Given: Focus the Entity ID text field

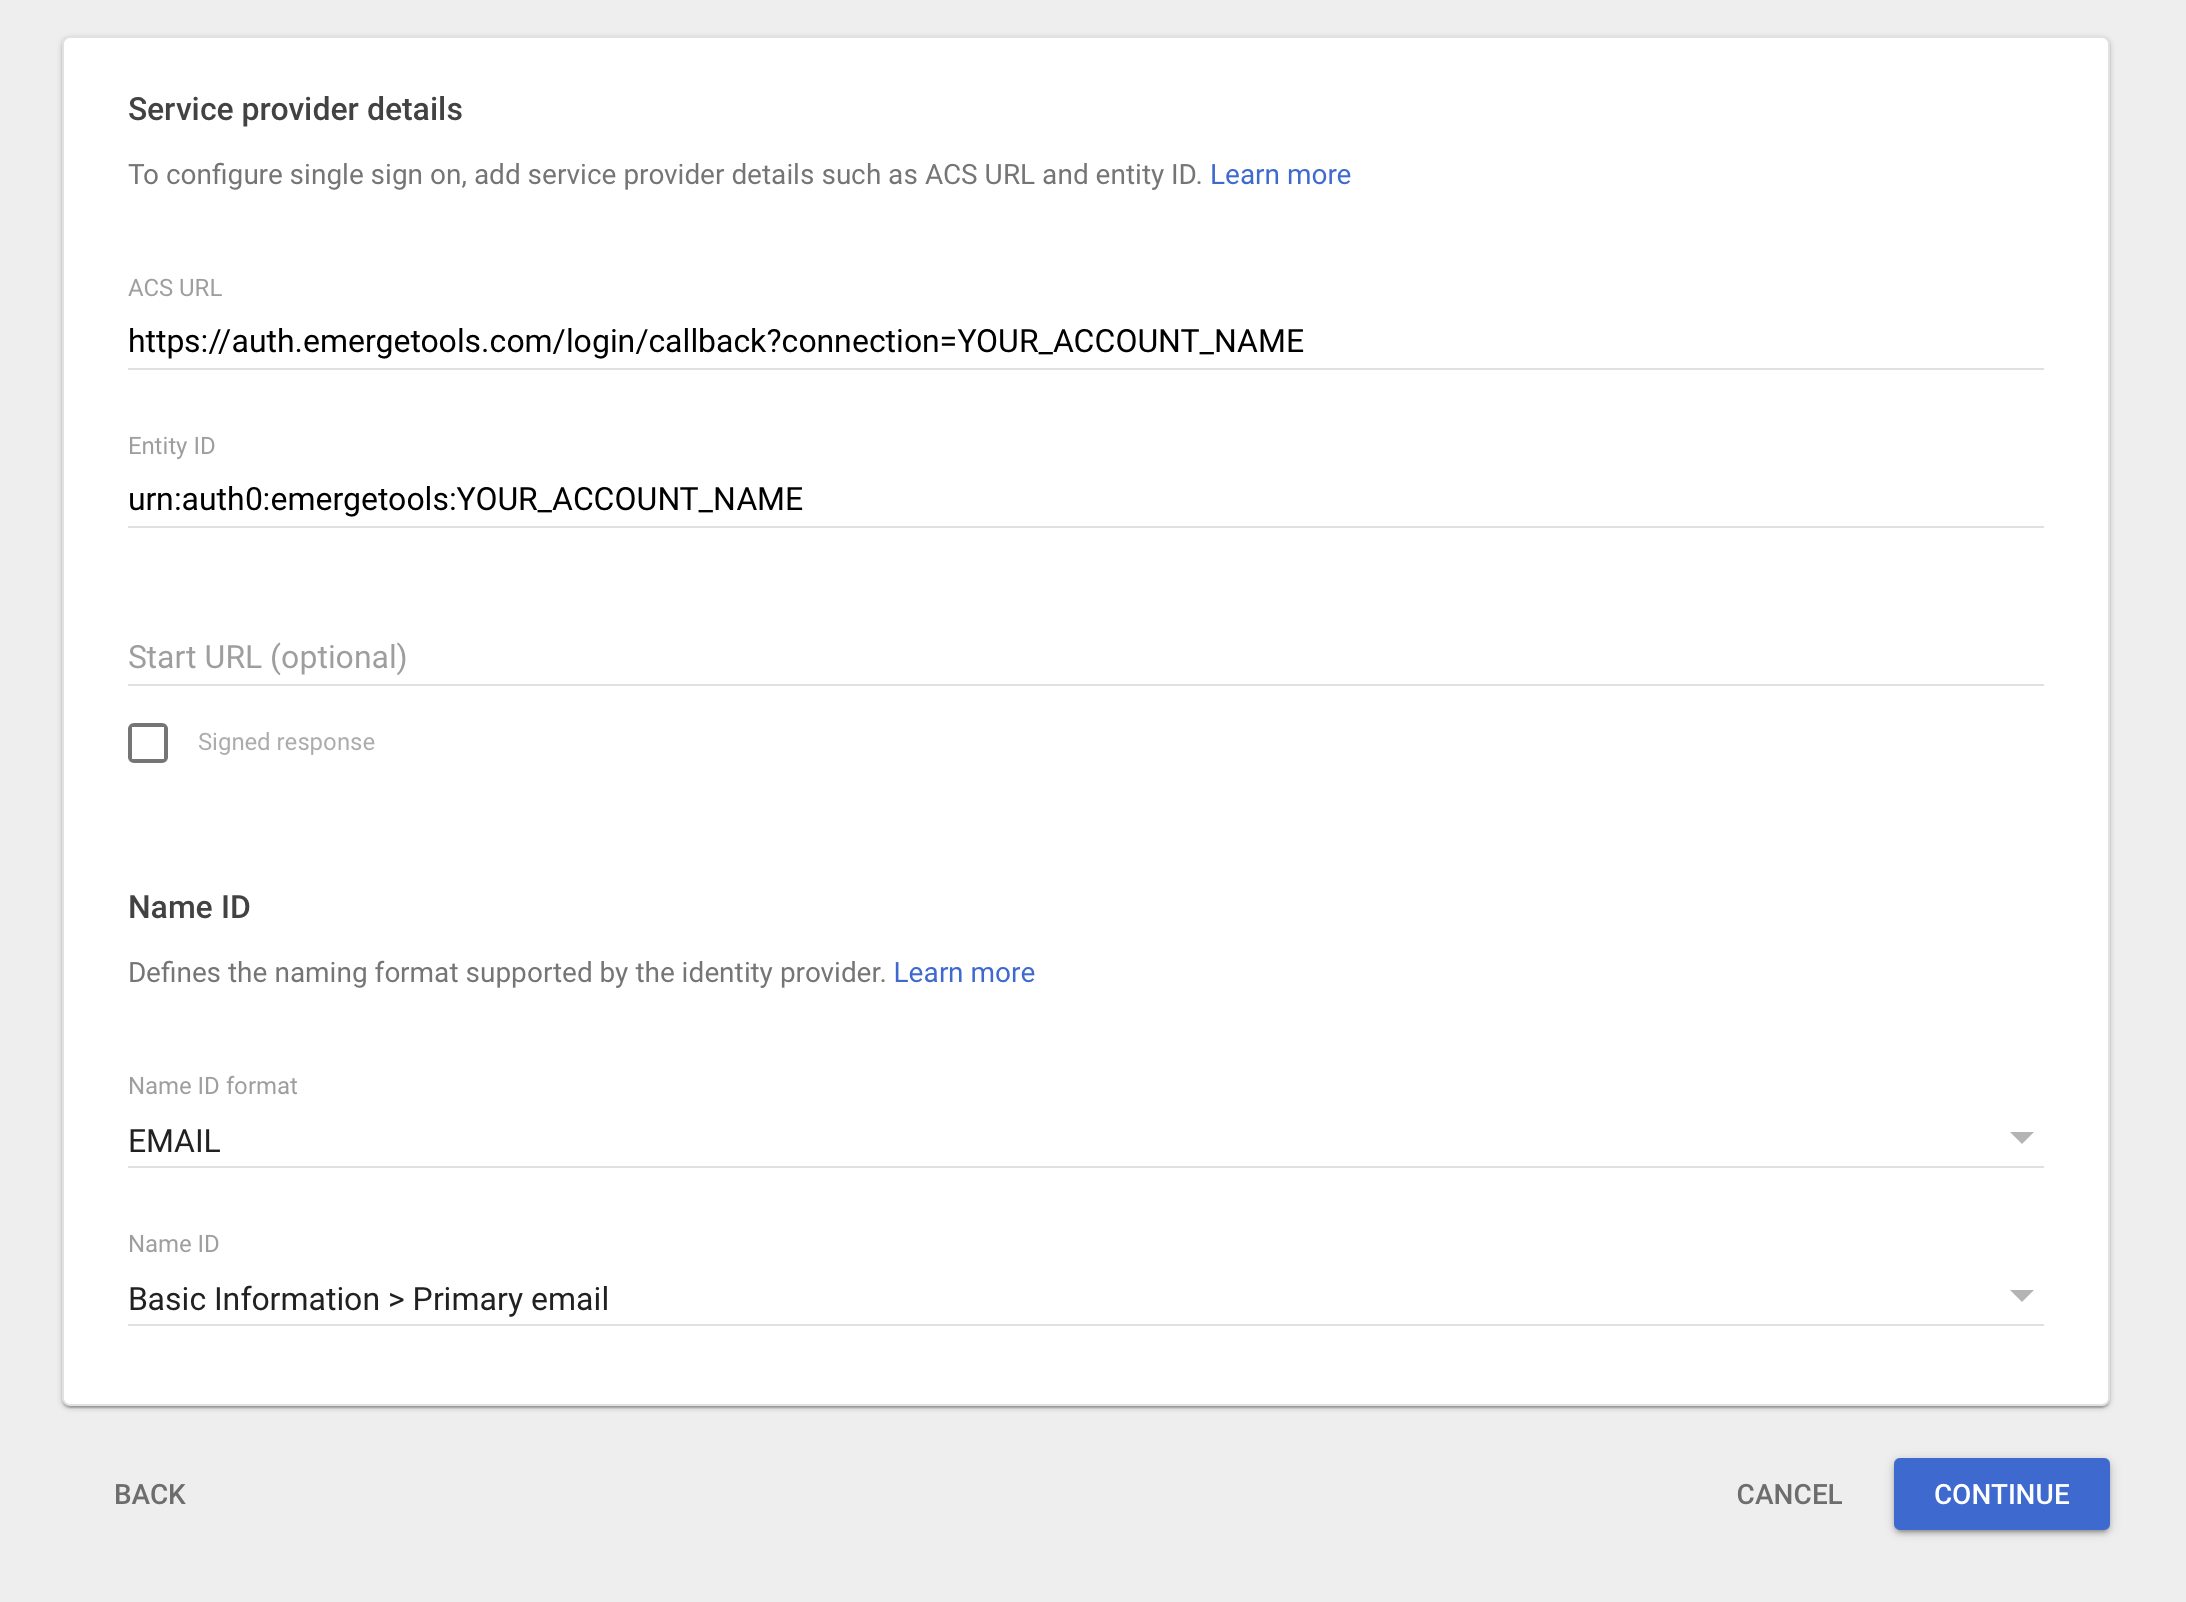Looking at the screenshot, I should pyautogui.click(x=1085, y=500).
